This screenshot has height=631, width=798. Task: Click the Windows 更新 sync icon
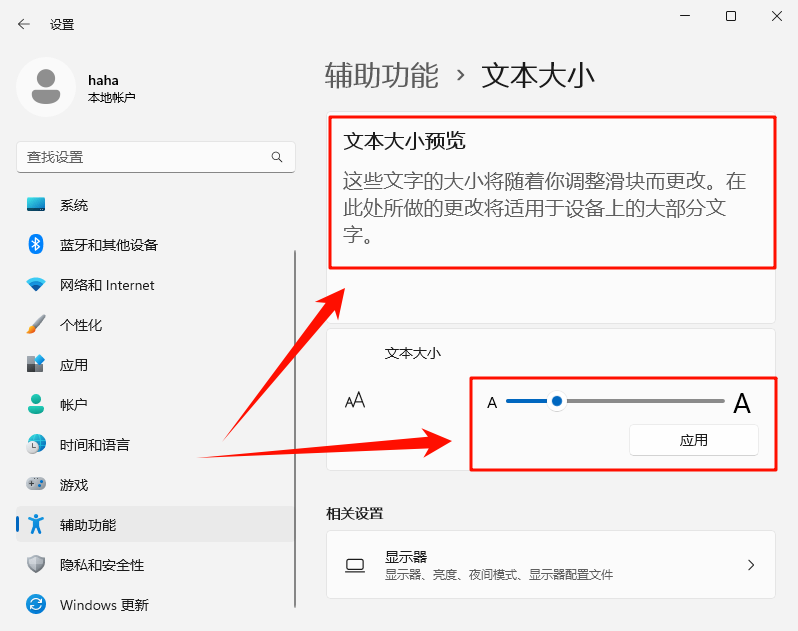(x=36, y=605)
